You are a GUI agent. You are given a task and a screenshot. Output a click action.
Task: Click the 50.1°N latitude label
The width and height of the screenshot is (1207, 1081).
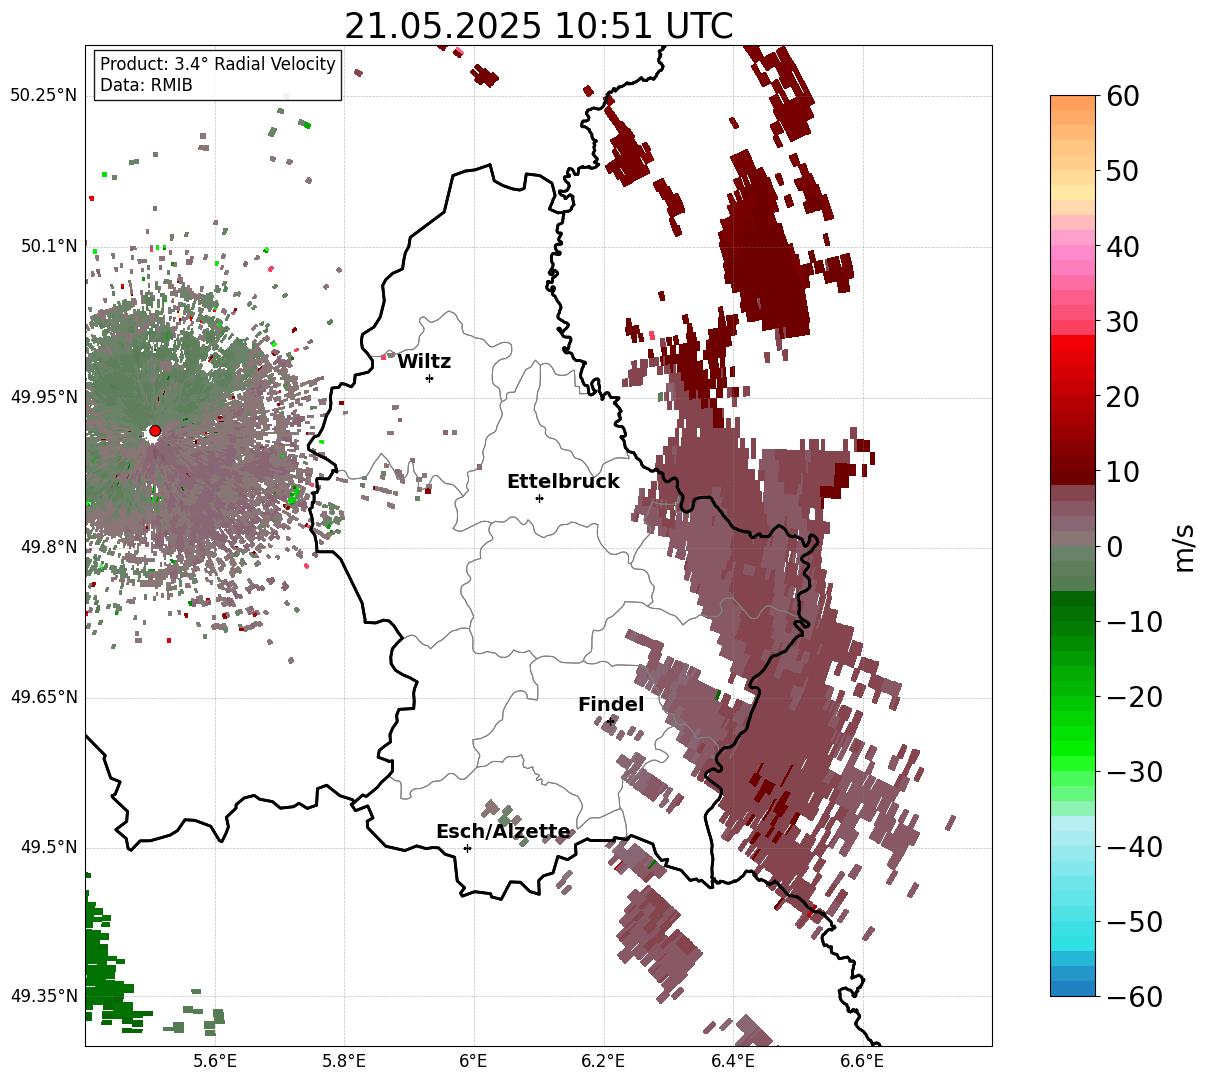48,246
